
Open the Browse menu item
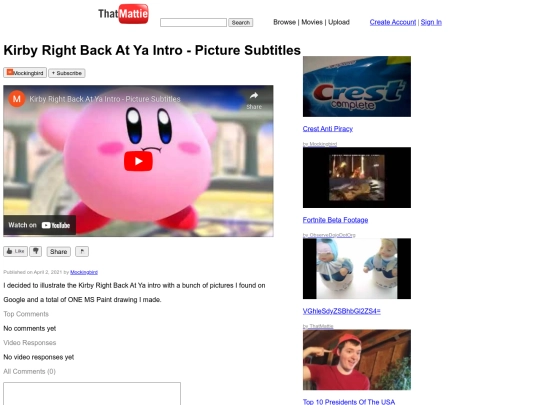coord(284,22)
